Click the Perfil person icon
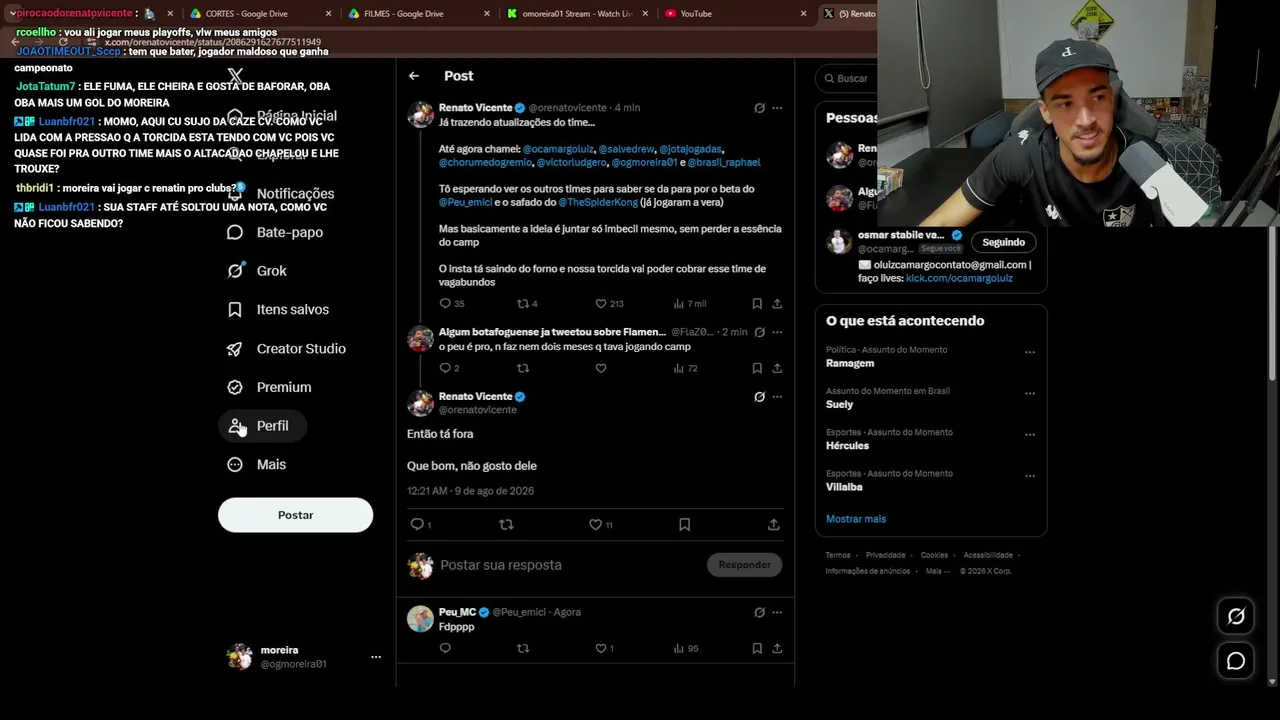The image size is (1280, 720). pos(235,426)
